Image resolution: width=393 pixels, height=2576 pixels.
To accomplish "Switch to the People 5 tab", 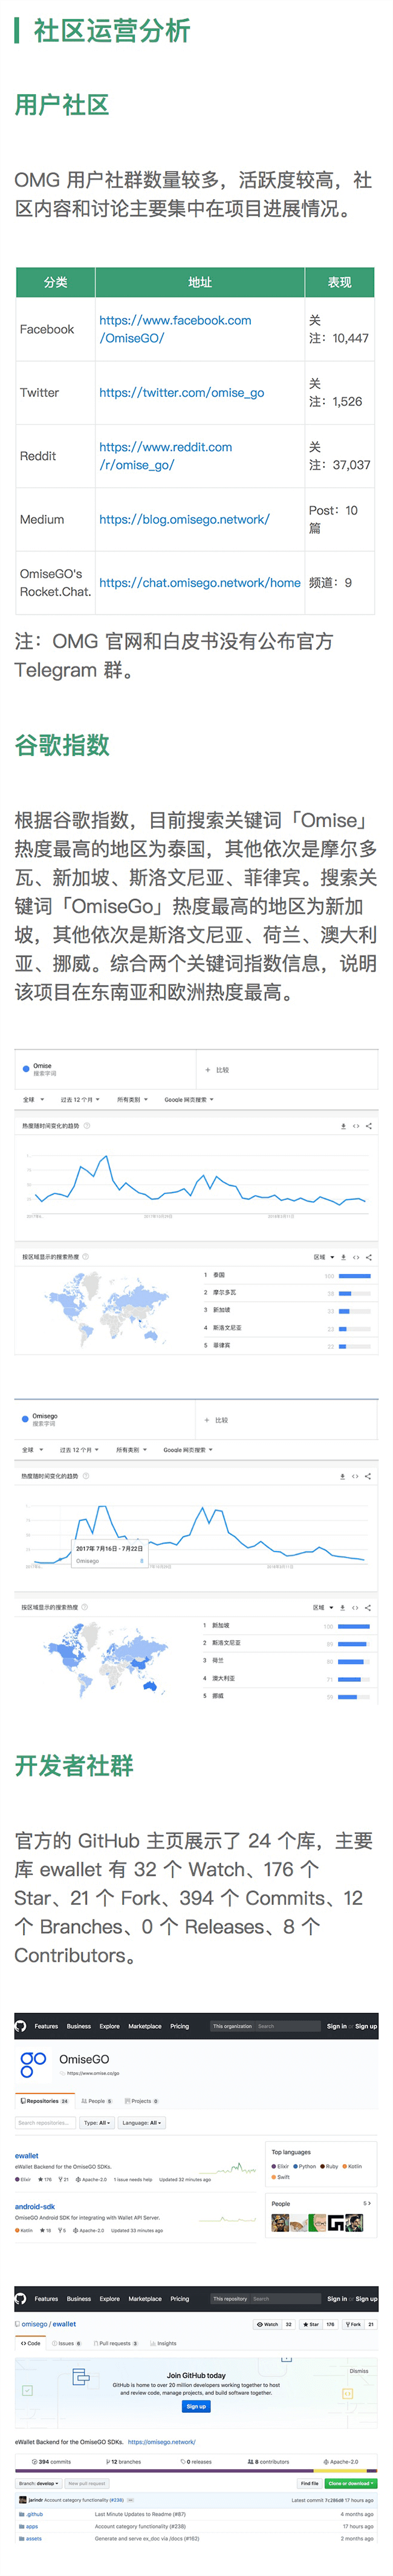I will pos(98,2101).
